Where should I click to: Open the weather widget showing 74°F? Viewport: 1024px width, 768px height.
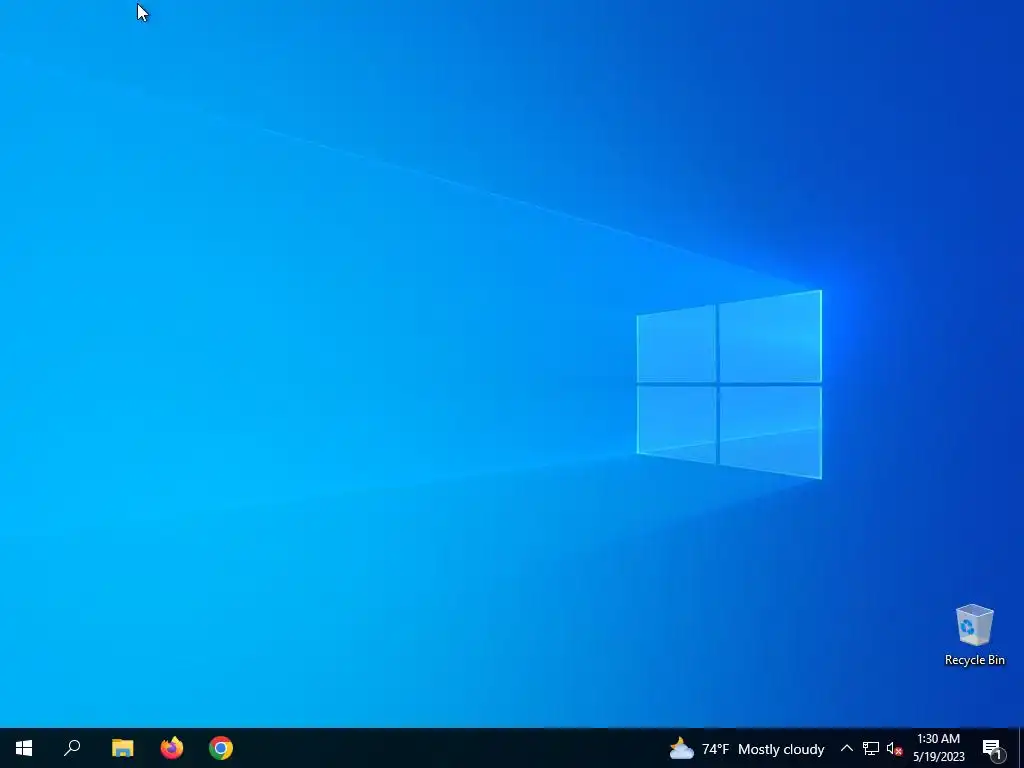746,748
